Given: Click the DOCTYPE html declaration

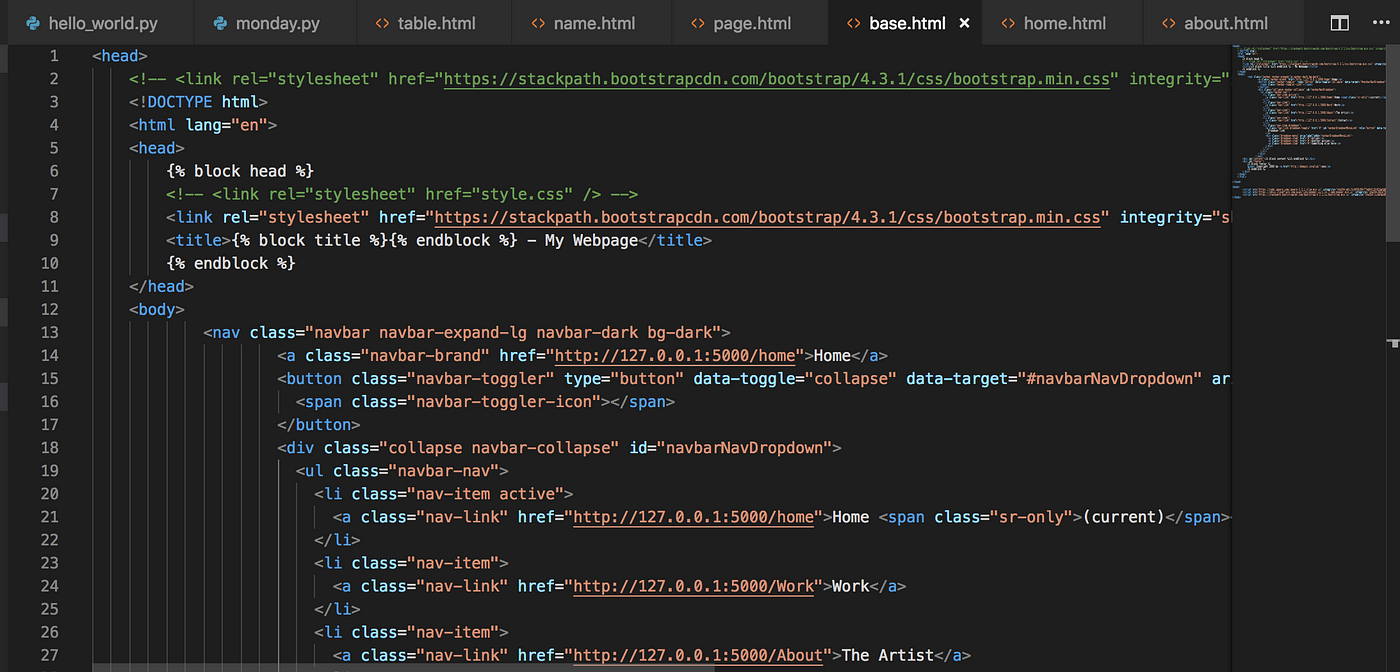Looking at the screenshot, I should click(x=198, y=102).
